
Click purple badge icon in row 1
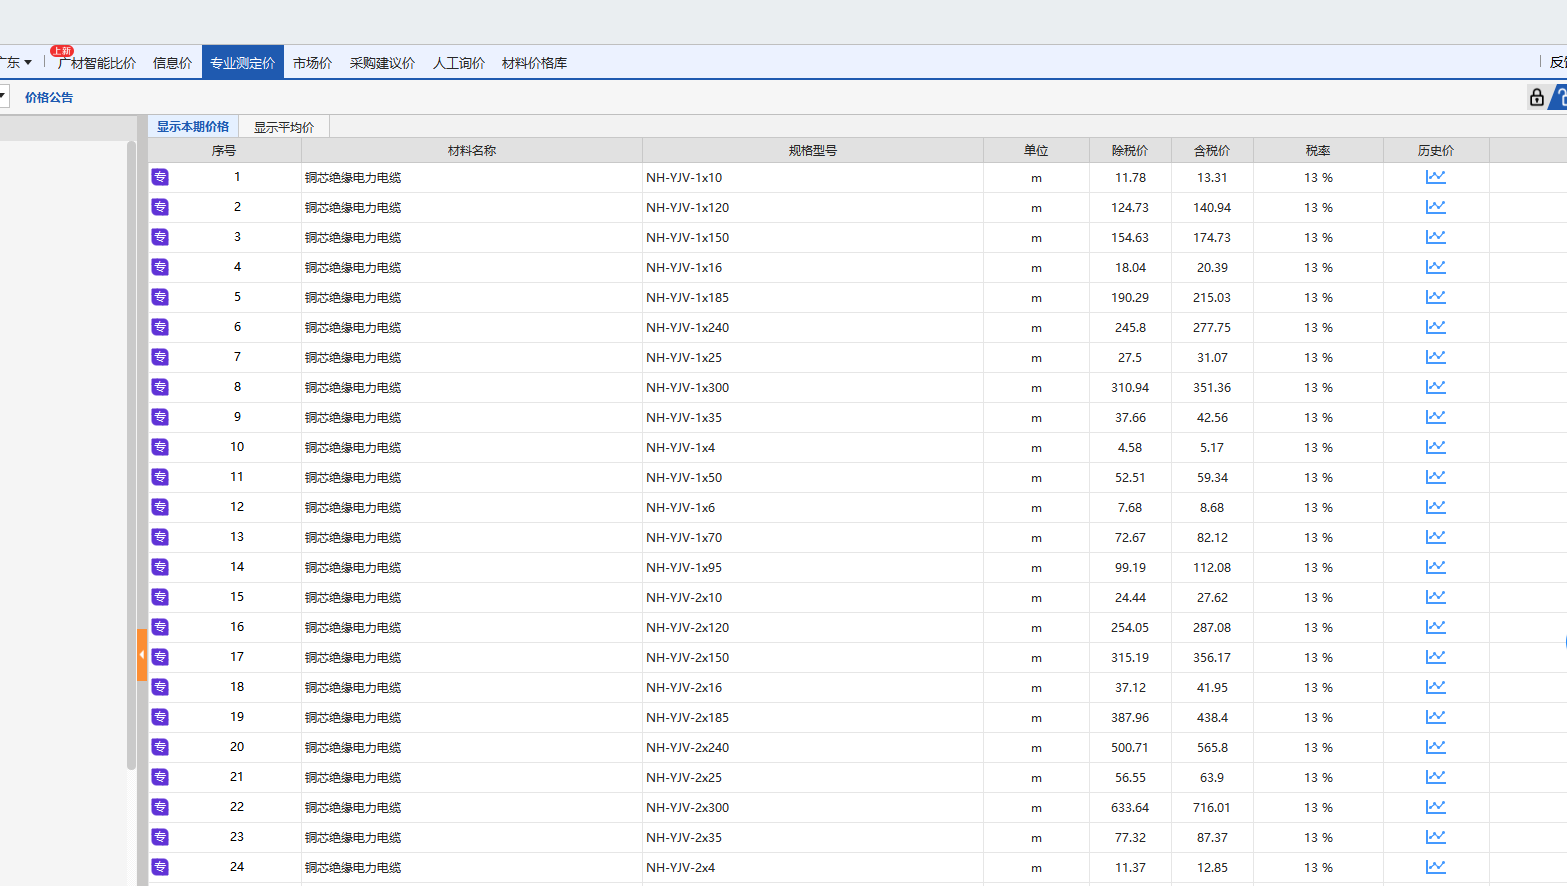(160, 177)
